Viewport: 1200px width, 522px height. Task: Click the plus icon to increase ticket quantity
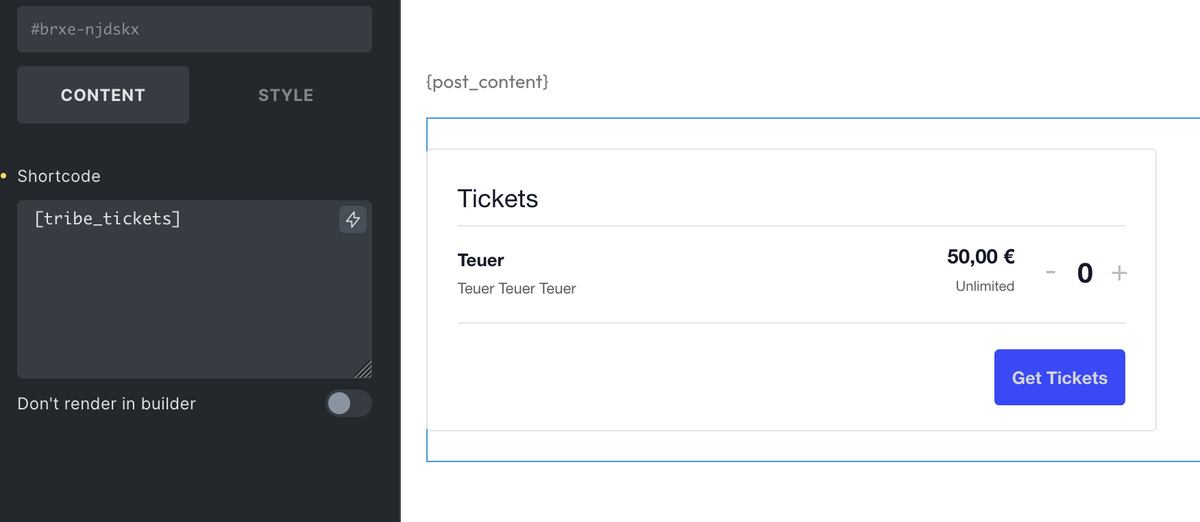point(1119,273)
